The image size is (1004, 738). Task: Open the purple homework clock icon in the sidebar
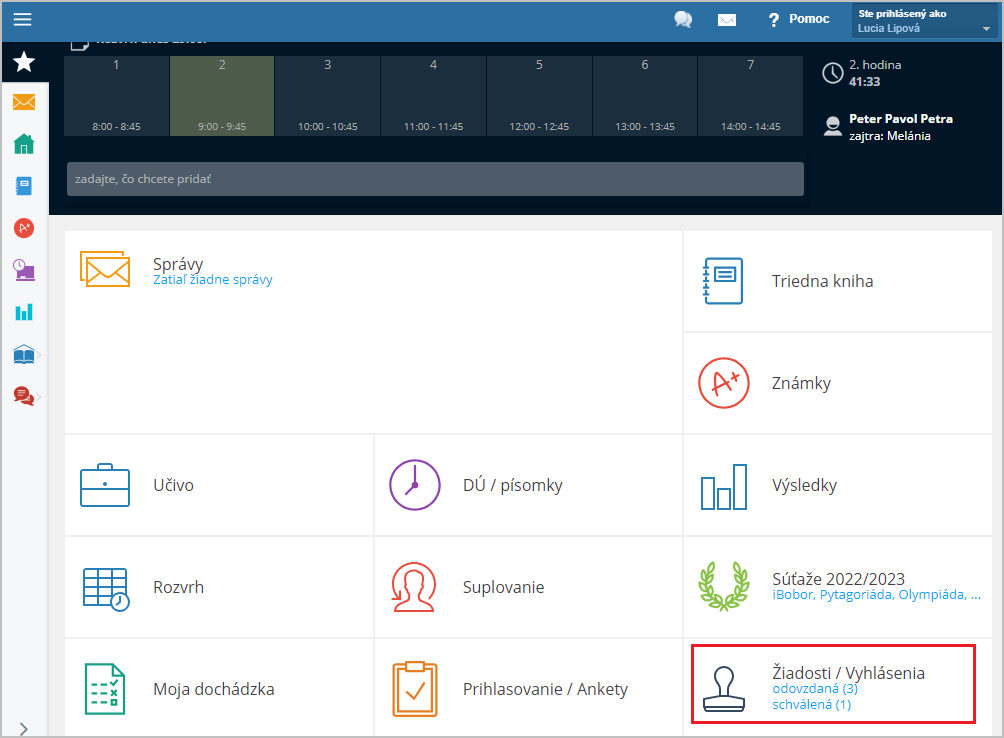[x=24, y=270]
